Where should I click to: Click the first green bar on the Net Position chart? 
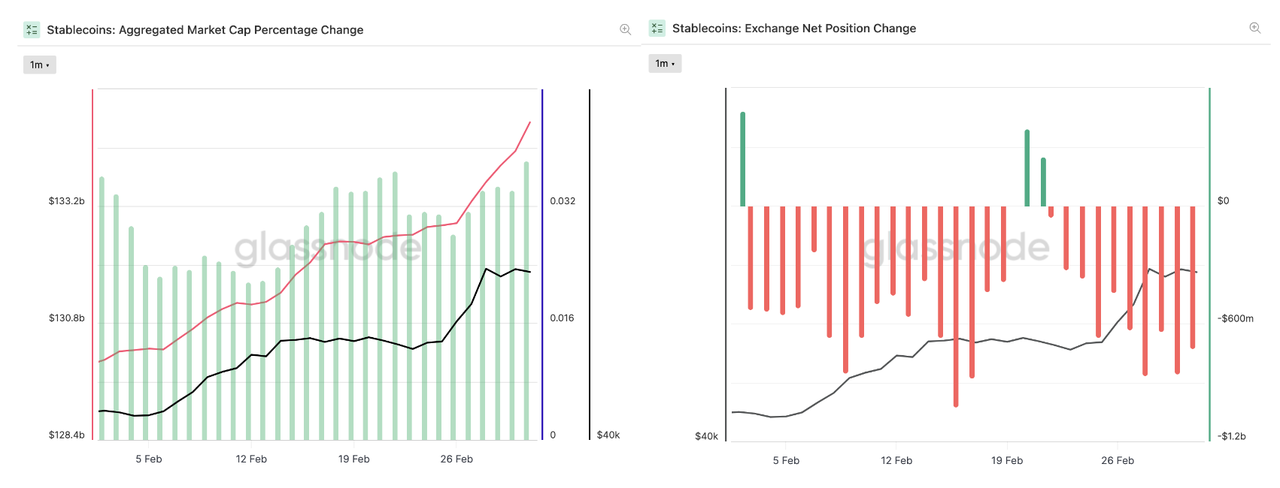pos(743,160)
